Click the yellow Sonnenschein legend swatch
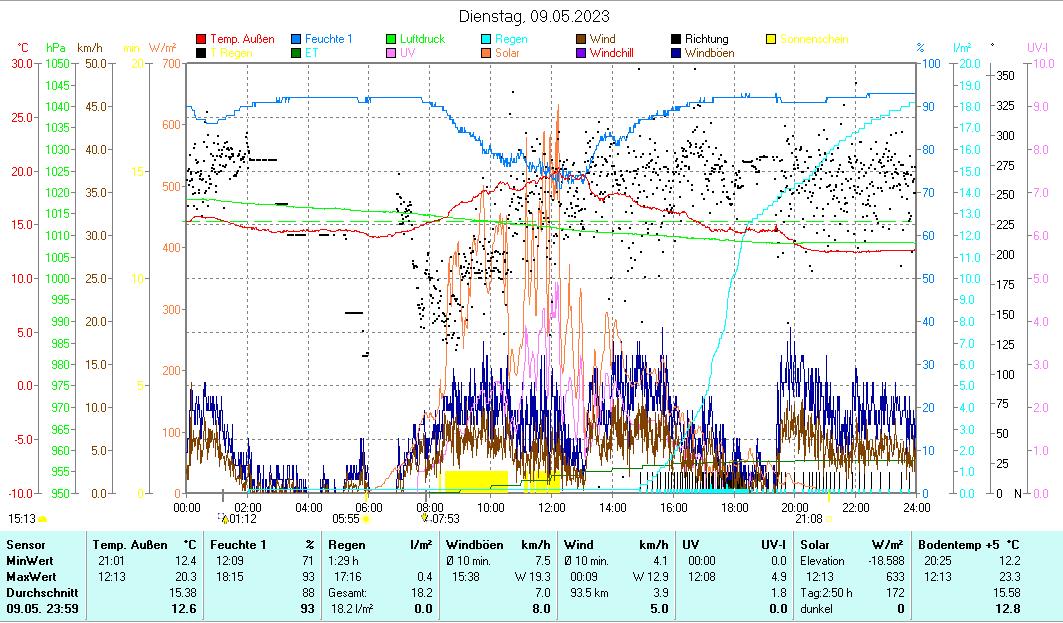1063x623 pixels. click(771, 39)
